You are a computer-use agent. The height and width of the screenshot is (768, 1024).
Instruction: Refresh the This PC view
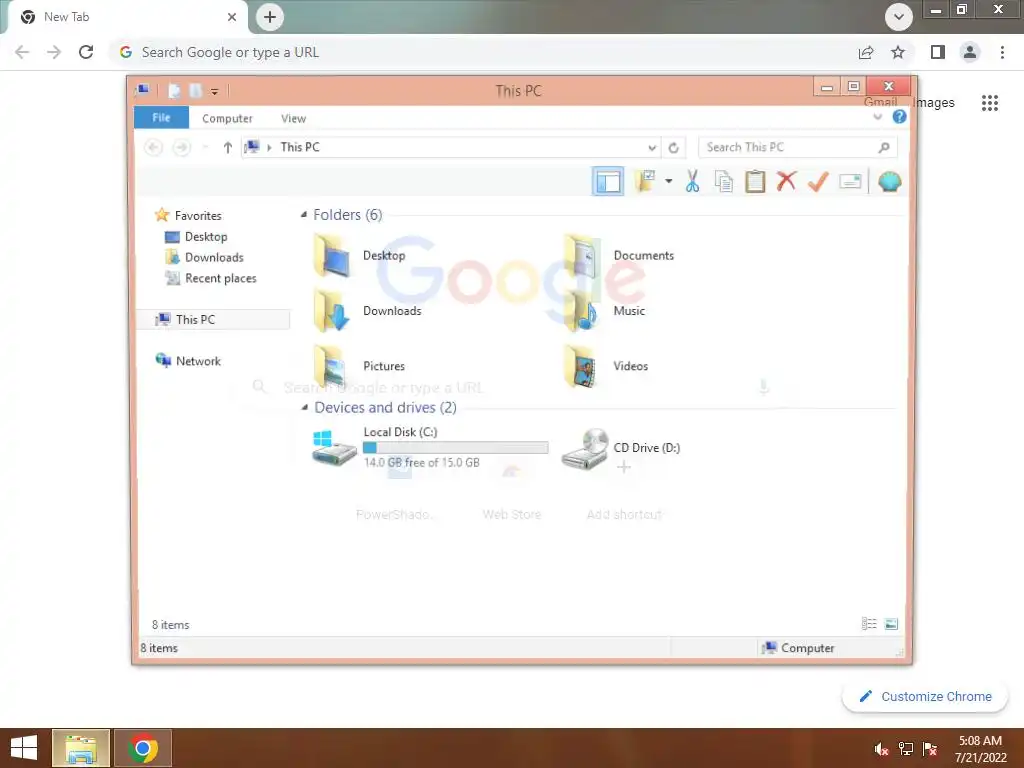click(673, 148)
